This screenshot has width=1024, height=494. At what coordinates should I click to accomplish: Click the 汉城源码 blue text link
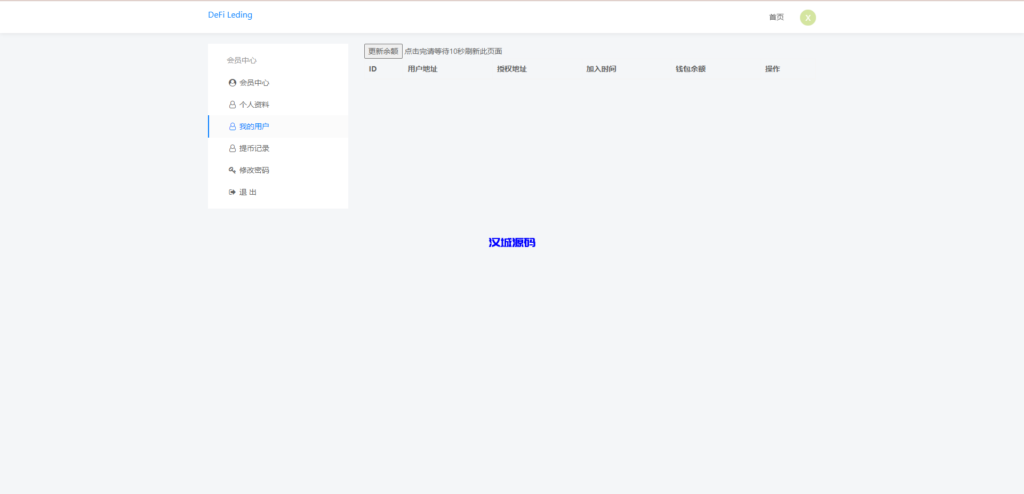pos(511,243)
